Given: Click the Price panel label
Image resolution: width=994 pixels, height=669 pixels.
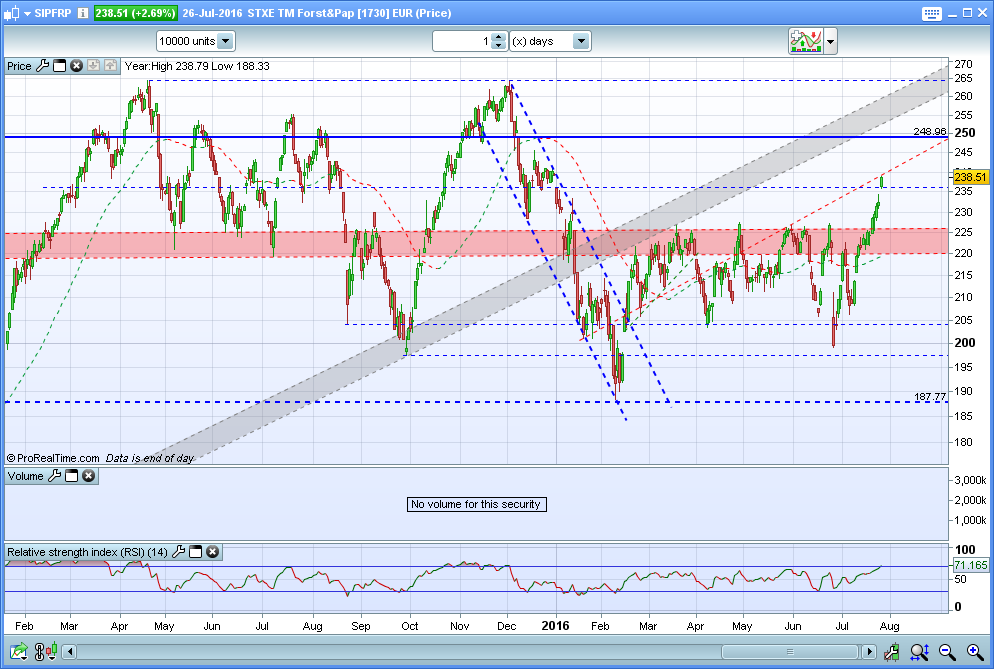Looking at the screenshot, I should (19, 66).
